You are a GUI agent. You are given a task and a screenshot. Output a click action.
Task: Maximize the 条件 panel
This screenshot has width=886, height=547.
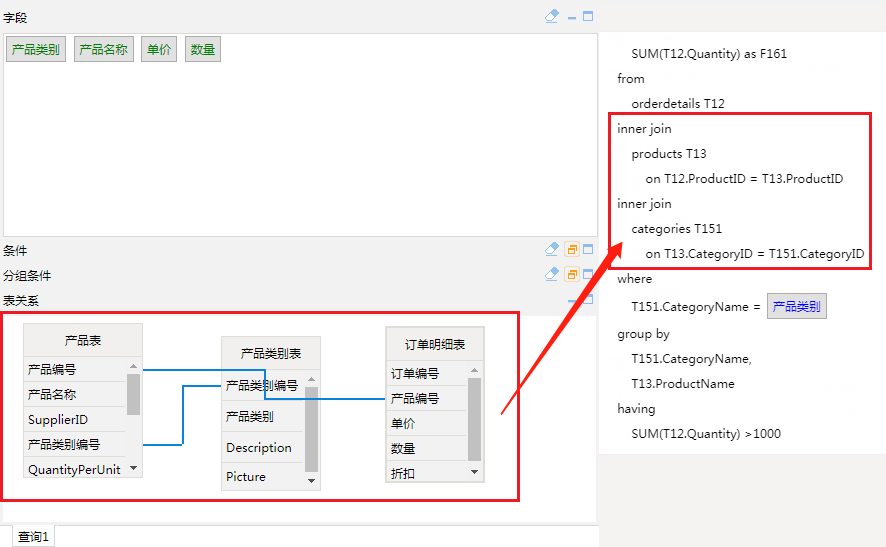click(x=588, y=249)
